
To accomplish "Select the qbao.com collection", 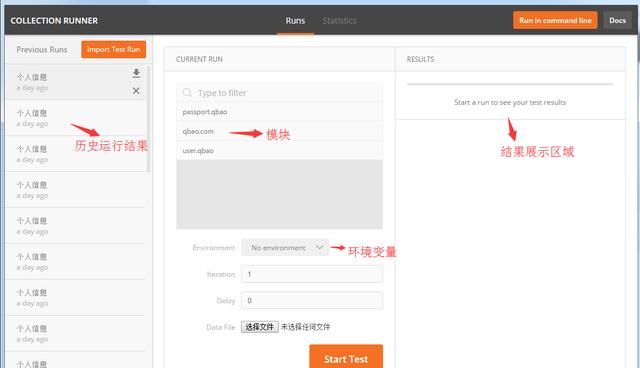I will tap(280, 131).
